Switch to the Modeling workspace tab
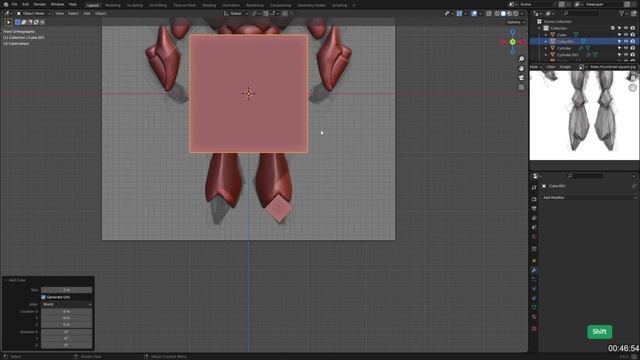Viewport: 640px width, 360px height. click(x=113, y=5)
